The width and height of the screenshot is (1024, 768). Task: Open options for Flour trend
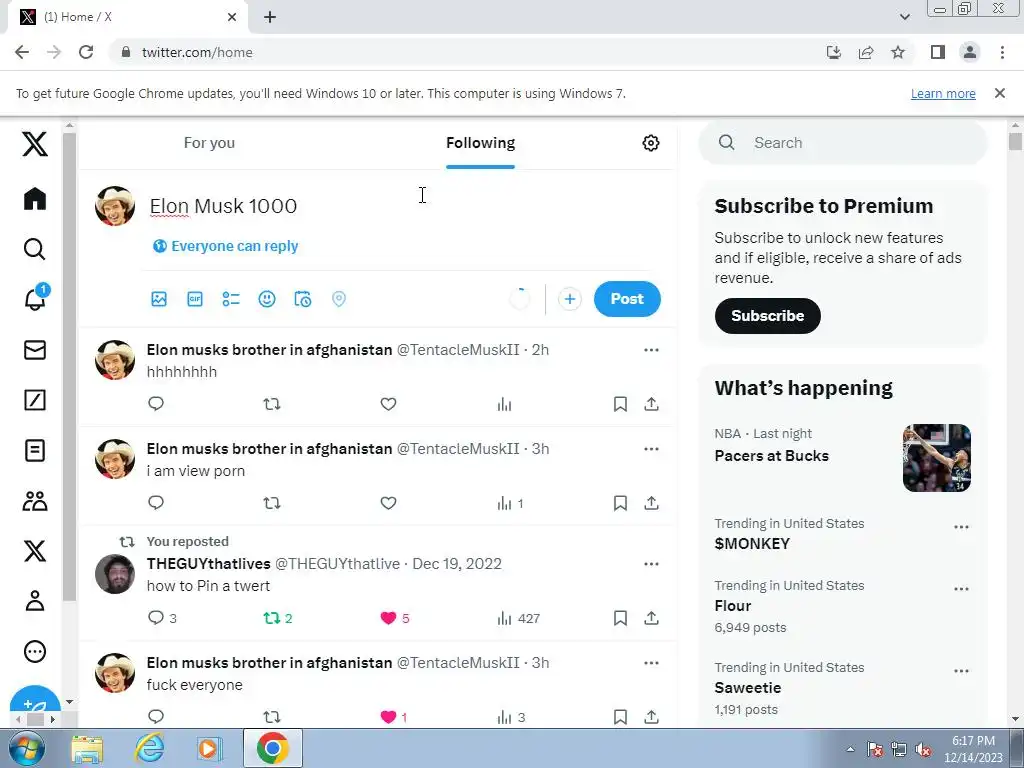click(961, 588)
